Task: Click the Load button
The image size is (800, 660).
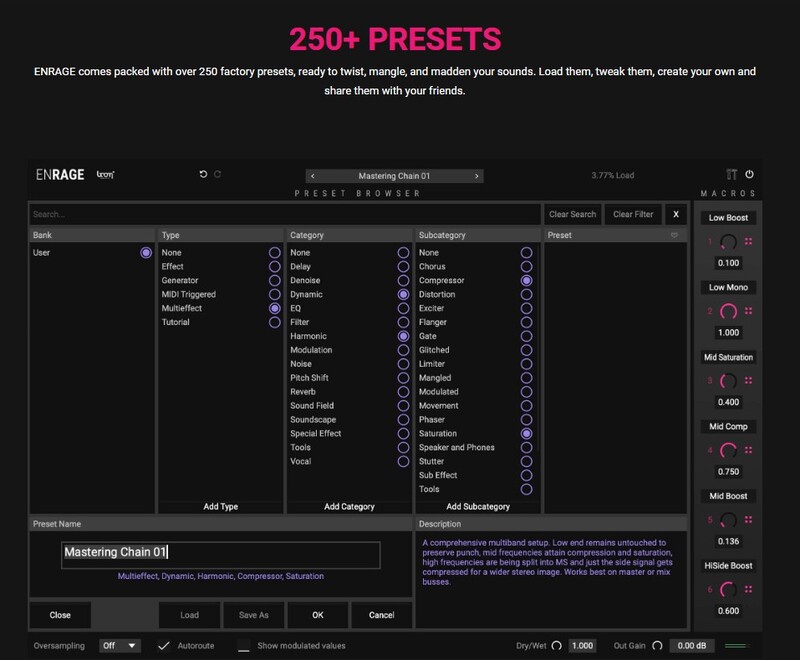Action: pos(189,615)
